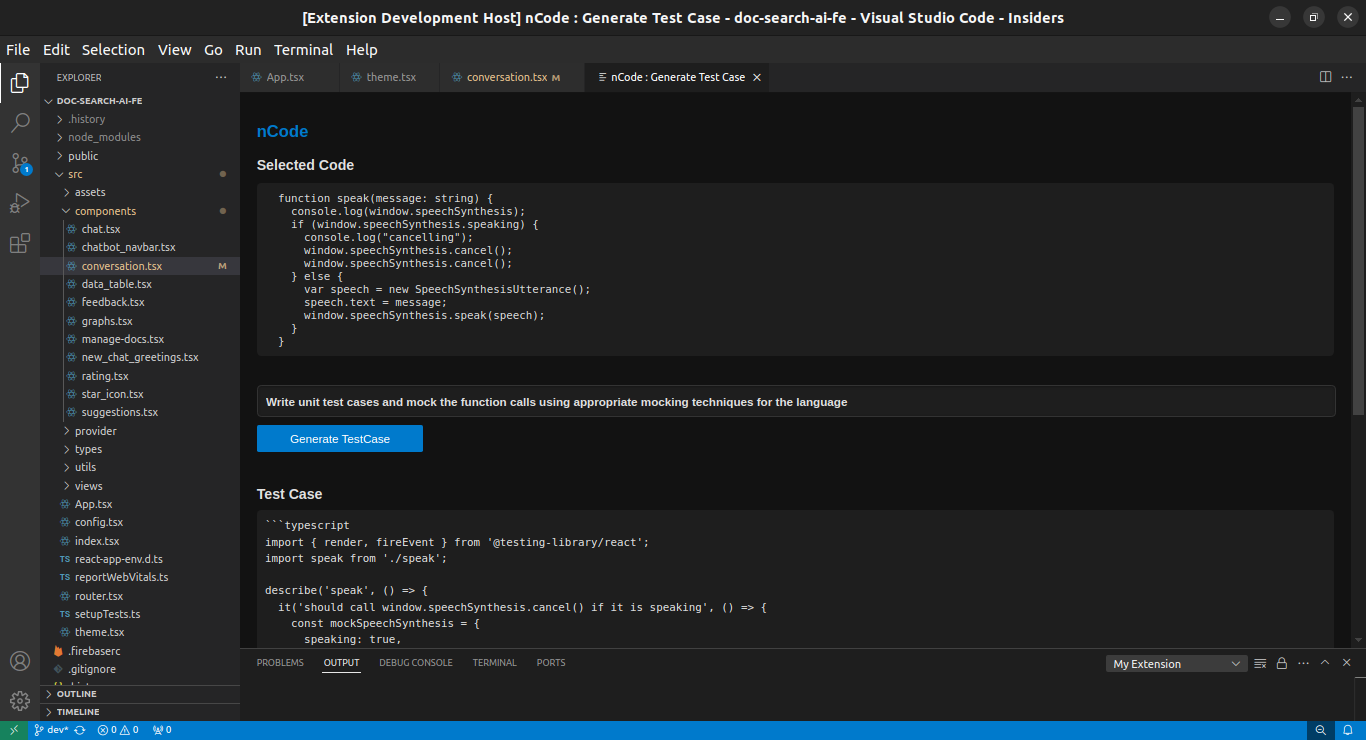
Task: Click the dev* git branch indicator
Action: click(51, 730)
